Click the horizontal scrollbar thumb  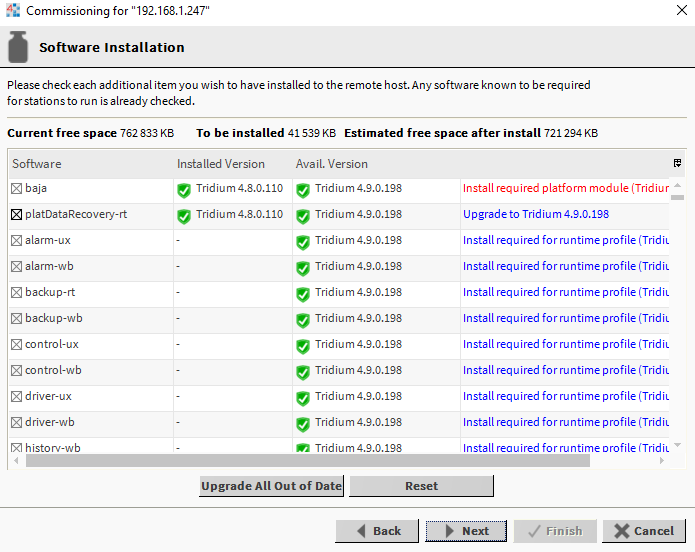pyautogui.click(x=308, y=461)
